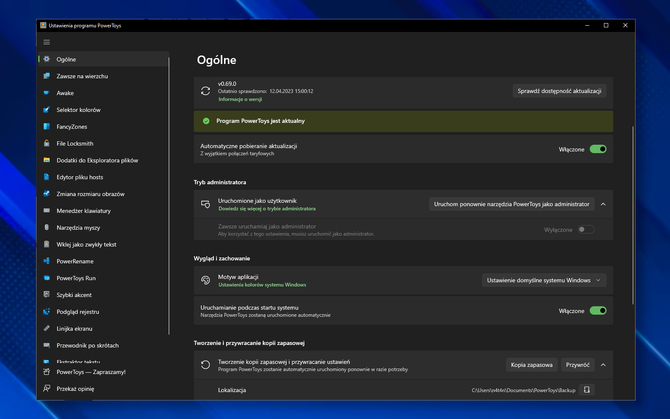Click the update refresh icon near v0.69.0
The image size is (670, 419).
point(206,91)
